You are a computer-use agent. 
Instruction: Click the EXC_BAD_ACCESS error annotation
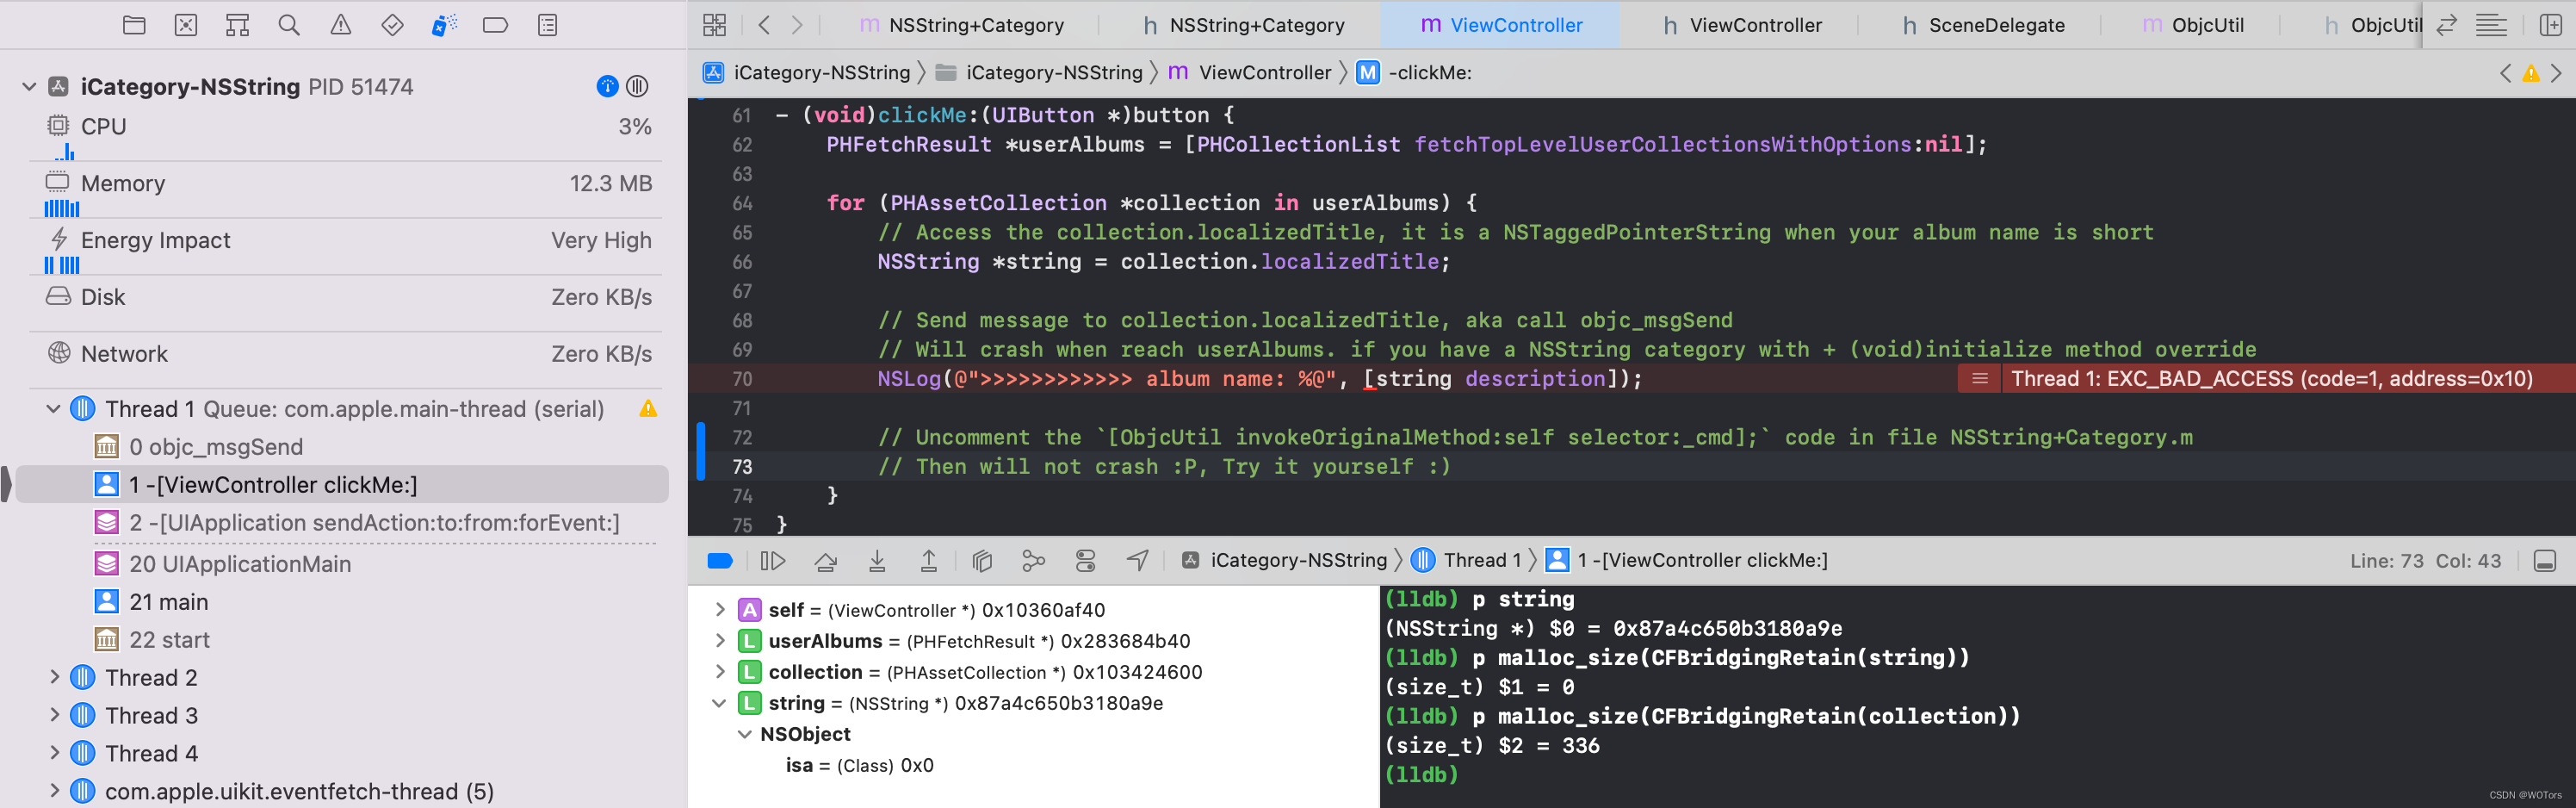click(x=2266, y=379)
